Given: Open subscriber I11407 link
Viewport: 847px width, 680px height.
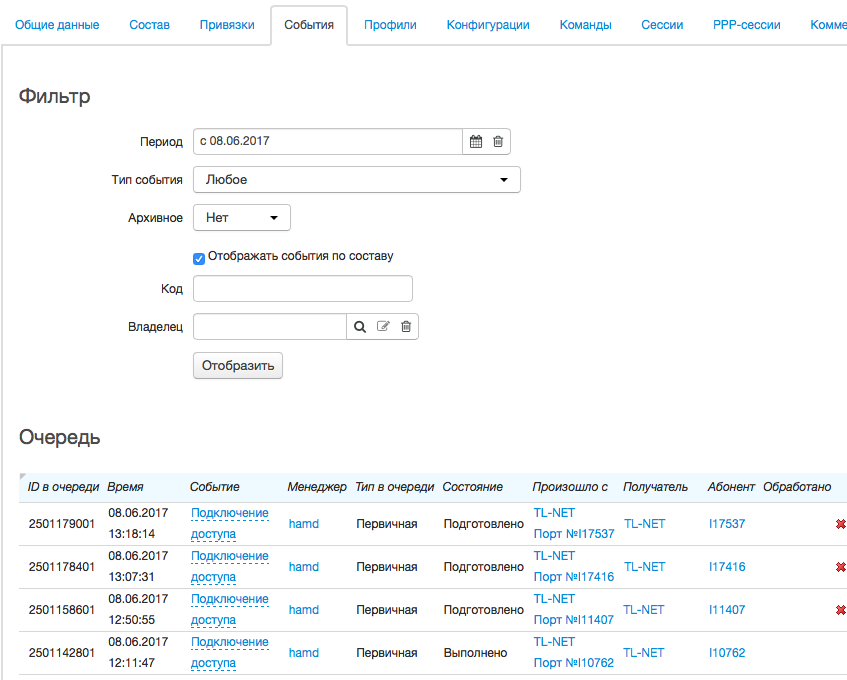Looking at the screenshot, I should [727, 610].
